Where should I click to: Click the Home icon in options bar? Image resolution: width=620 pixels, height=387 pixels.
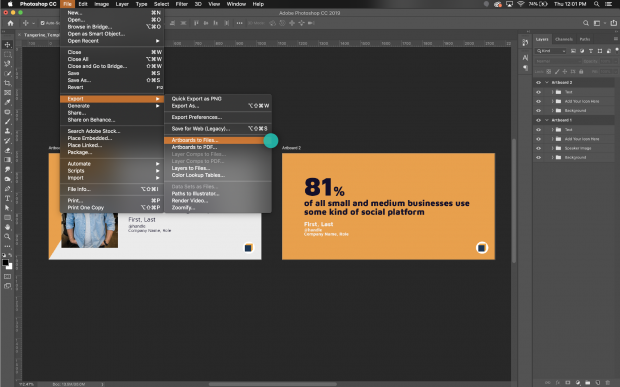click(x=10, y=23)
